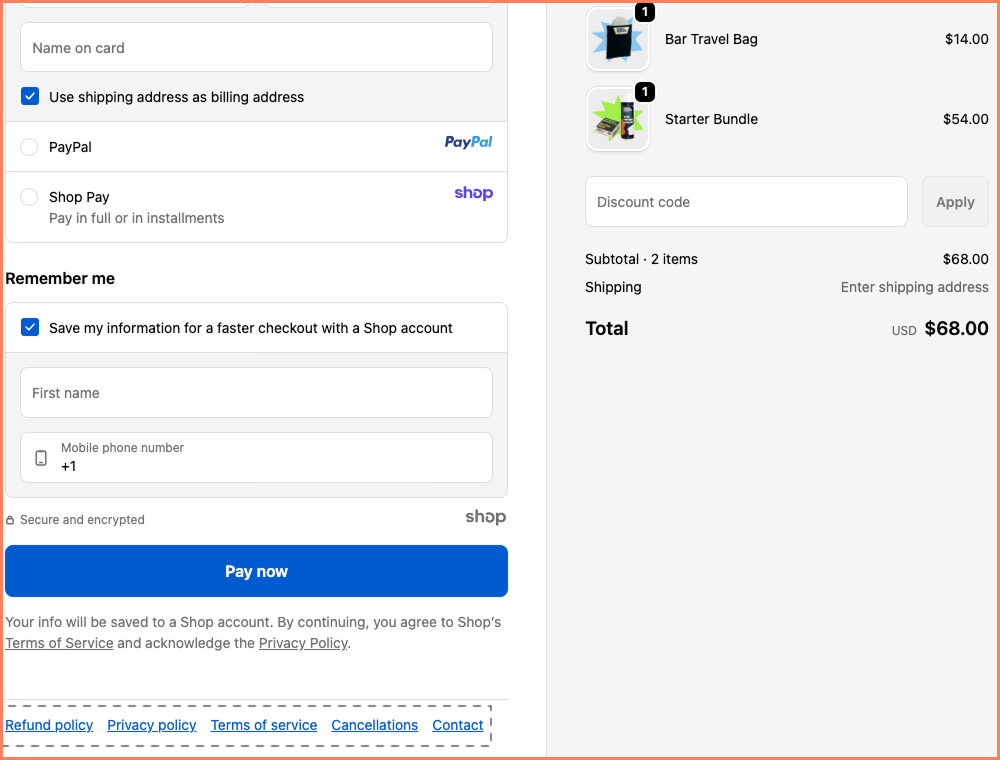Apply the discount code

(954, 201)
